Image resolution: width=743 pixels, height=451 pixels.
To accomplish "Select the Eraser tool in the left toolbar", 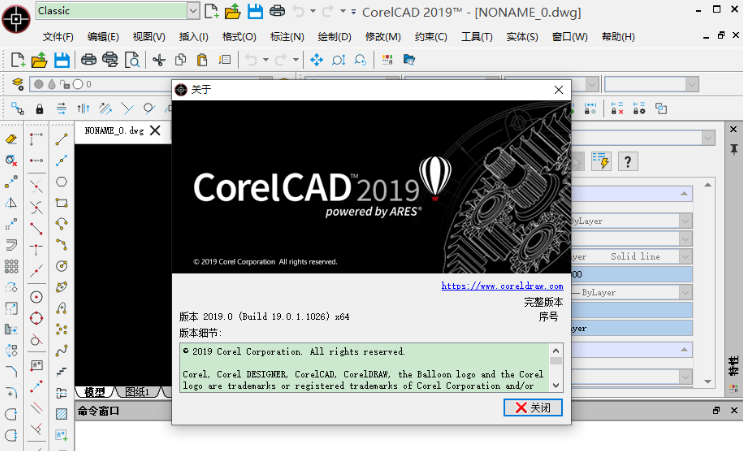I will (12, 139).
